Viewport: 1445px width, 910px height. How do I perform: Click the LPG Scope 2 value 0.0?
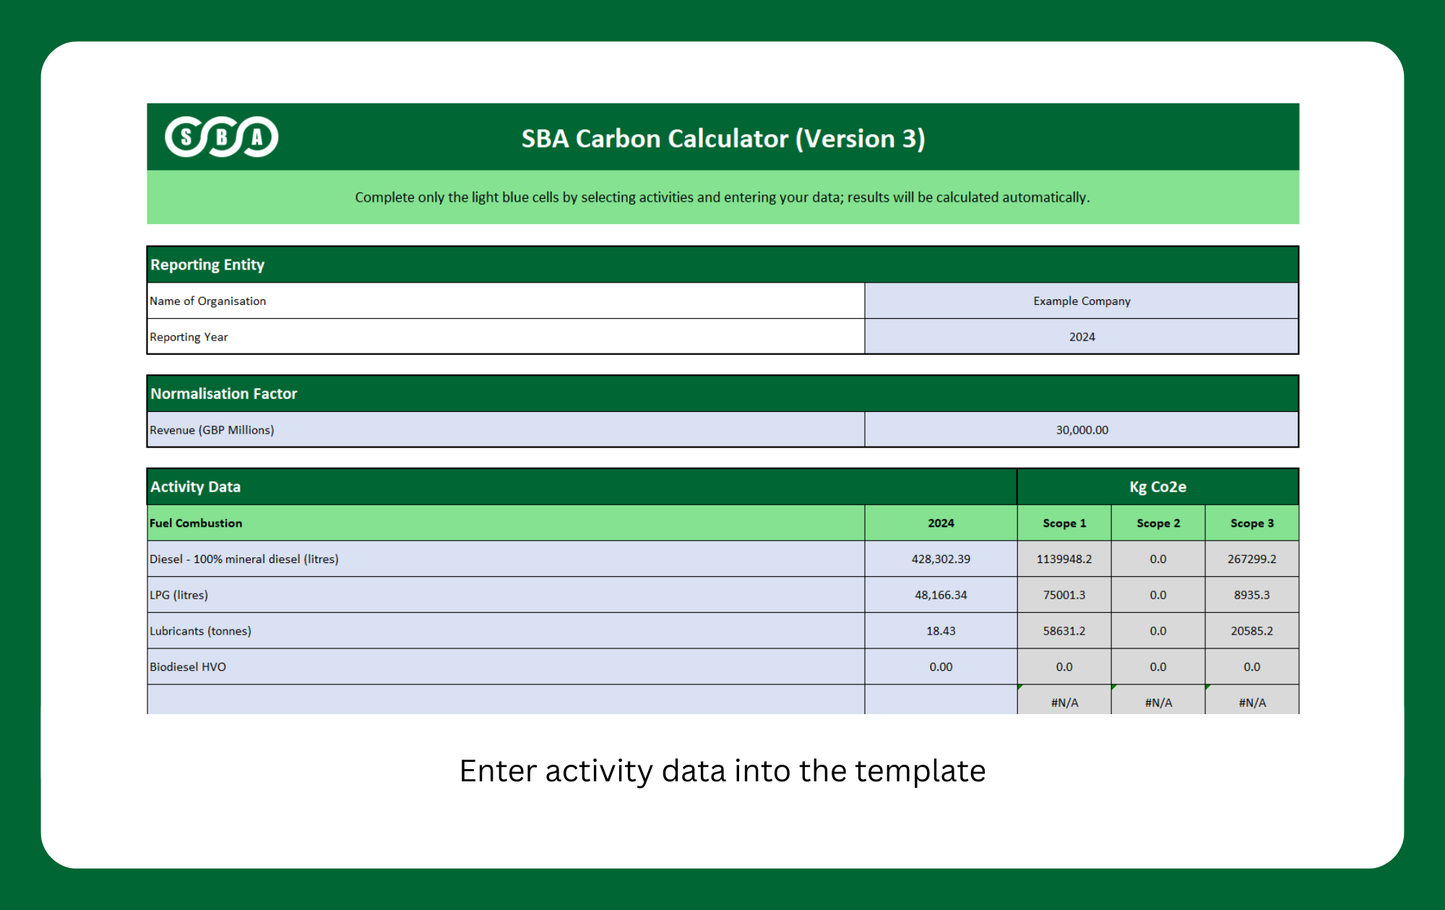click(1158, 595)
